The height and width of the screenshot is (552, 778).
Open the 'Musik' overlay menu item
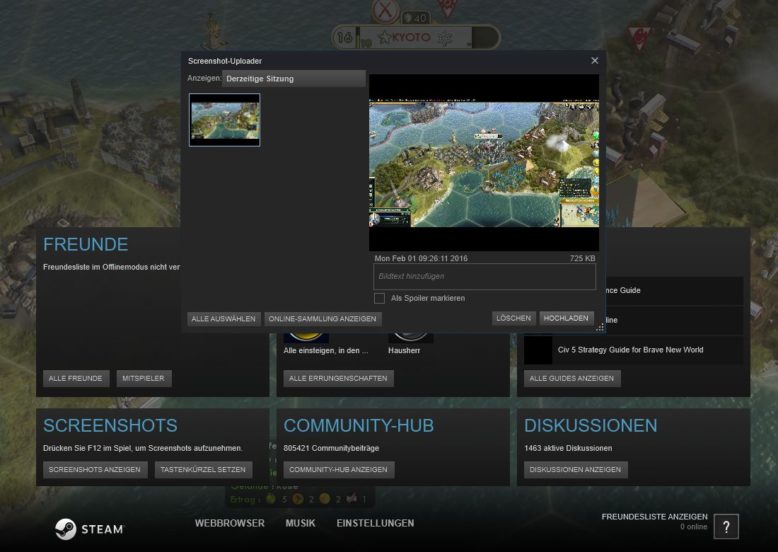300,523
